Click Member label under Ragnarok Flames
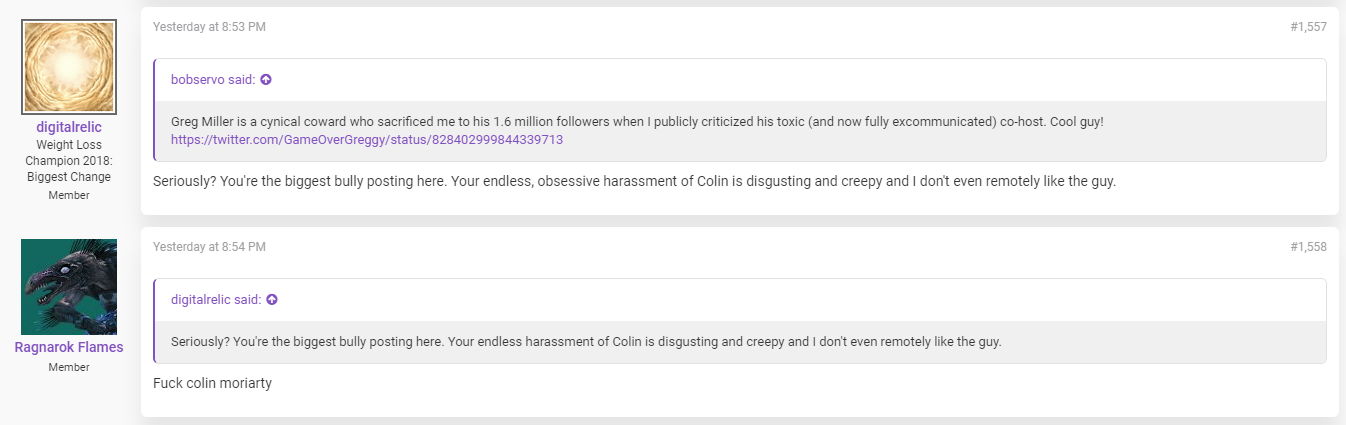1346x425 pixels. [69, 367]
